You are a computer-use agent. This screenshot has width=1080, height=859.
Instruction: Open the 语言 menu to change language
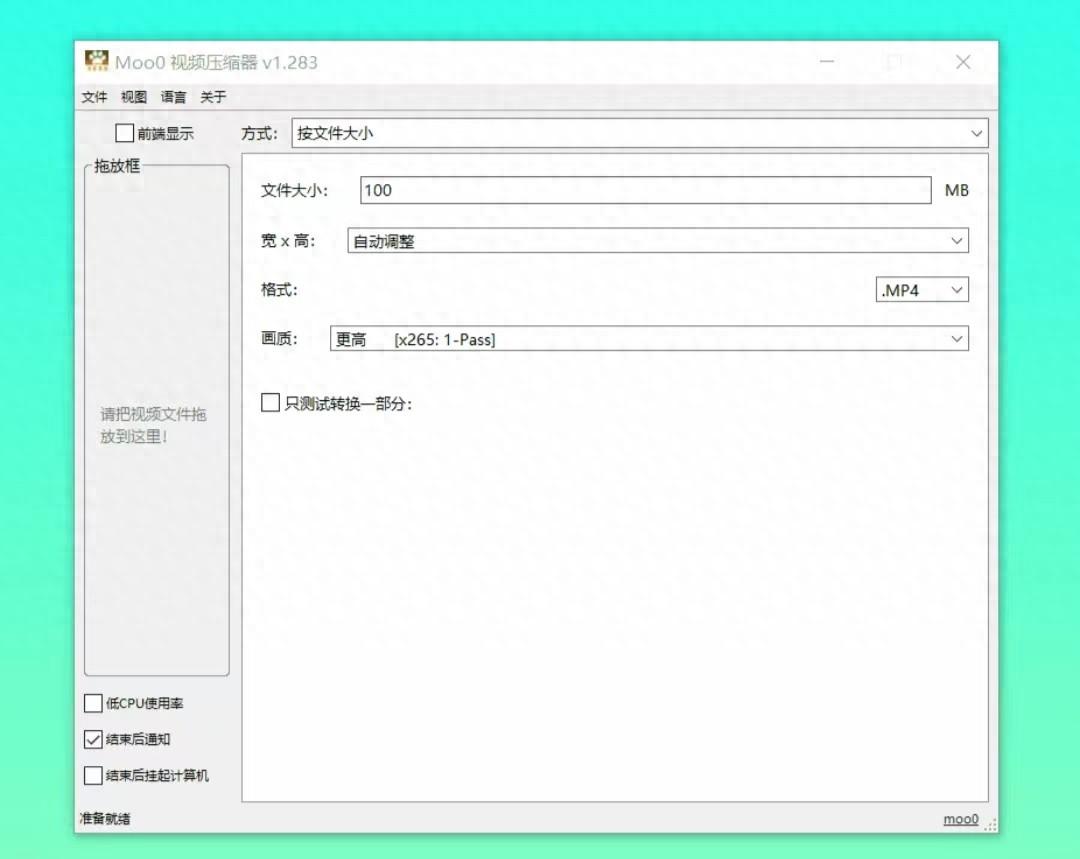click(x=173, y=97)
